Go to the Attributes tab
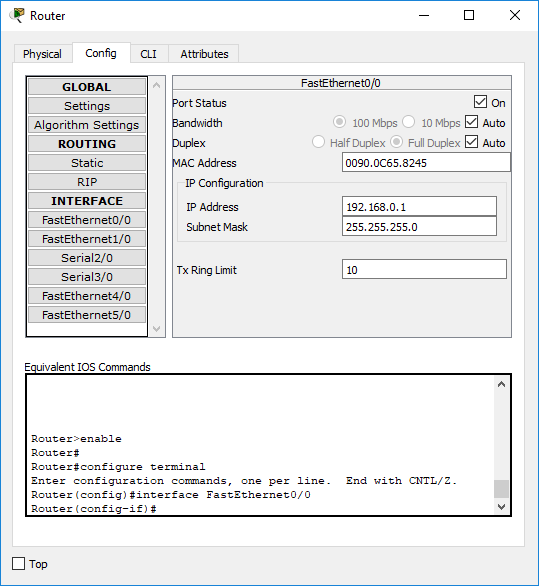 [x=204, y=54]
